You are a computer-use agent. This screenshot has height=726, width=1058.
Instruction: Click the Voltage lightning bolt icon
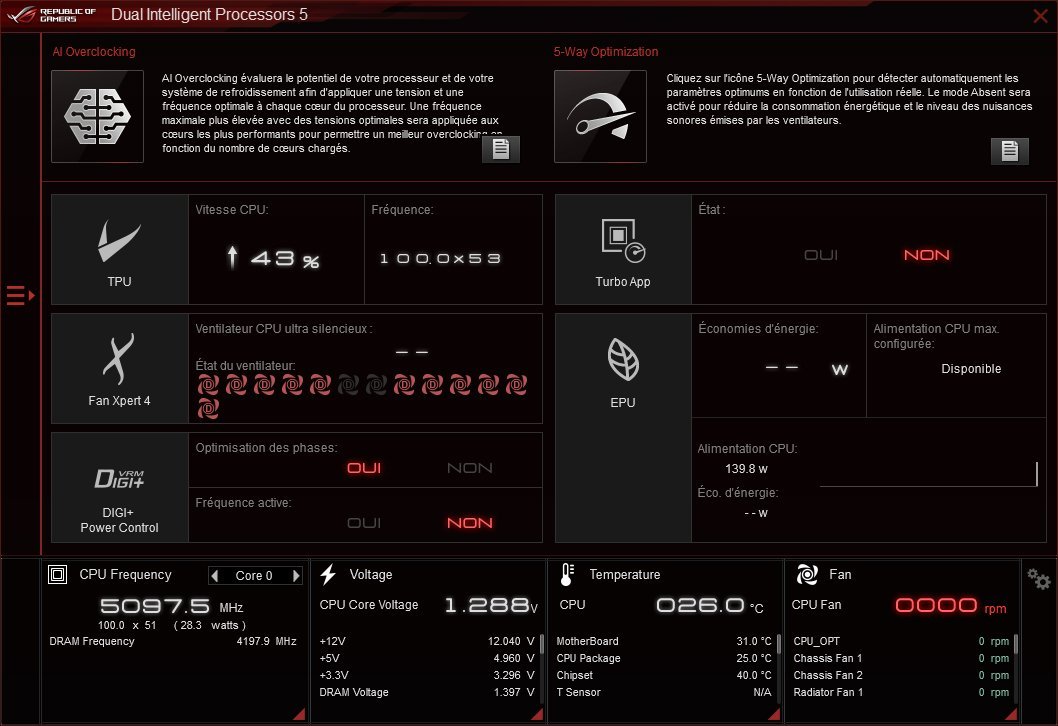pos(328,574)
